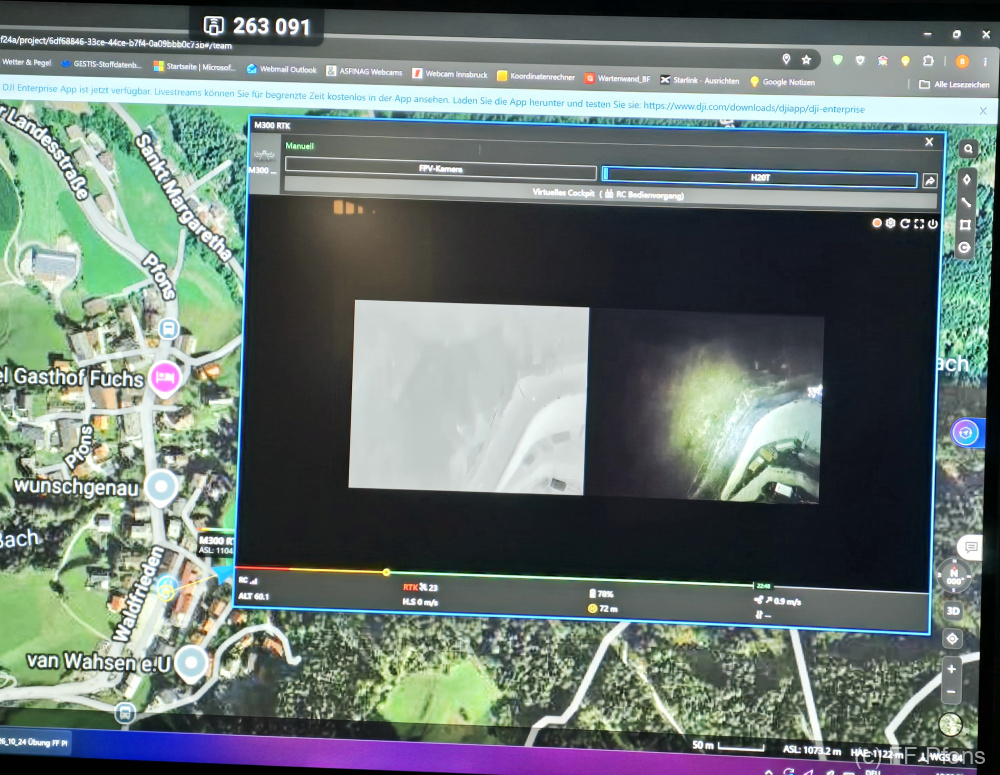Refresh the livestream video
This screenshot has width=1000, height=775.
[904, 223]
